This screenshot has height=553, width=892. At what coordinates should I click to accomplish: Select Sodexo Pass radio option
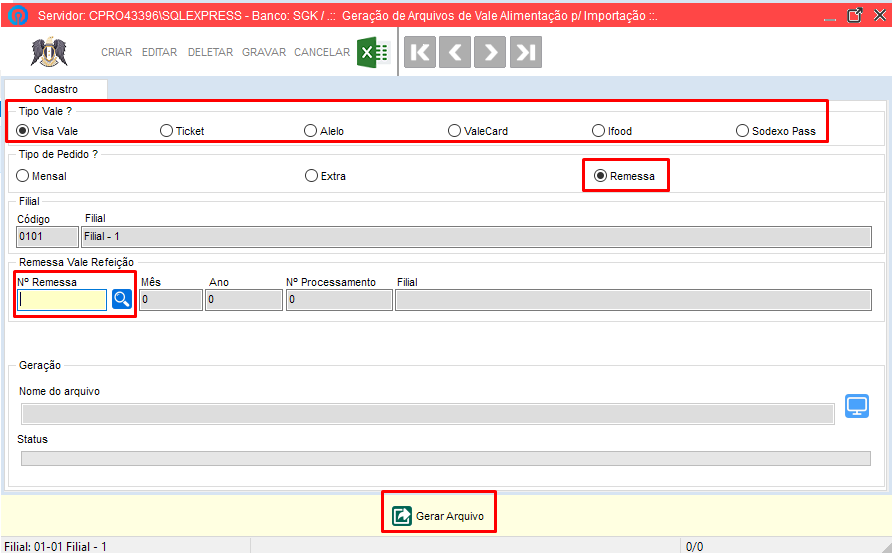point(776,131)
